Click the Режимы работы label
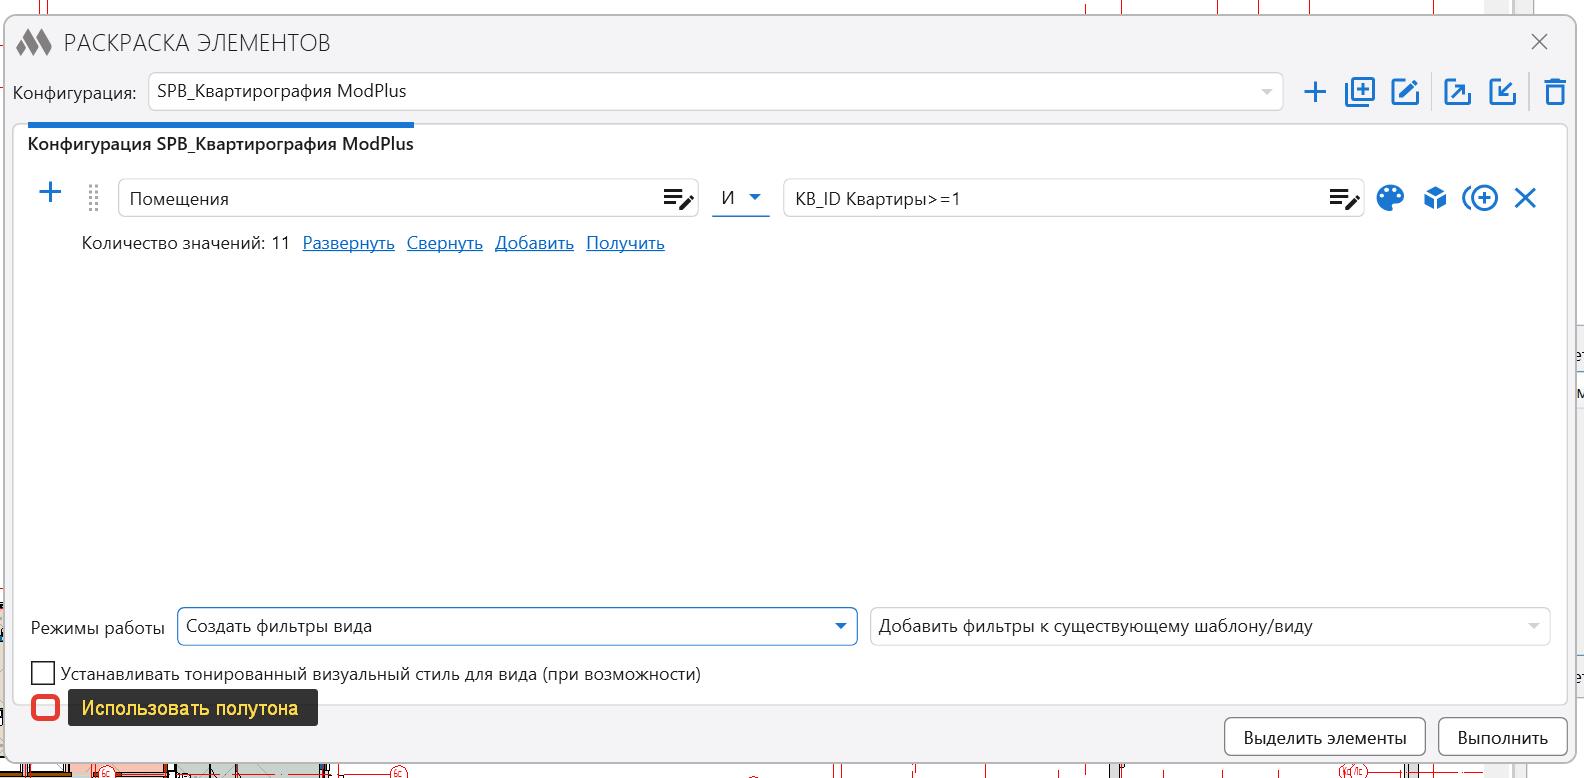This screenshot has height=778, width=1584. (x=98, y=628)
